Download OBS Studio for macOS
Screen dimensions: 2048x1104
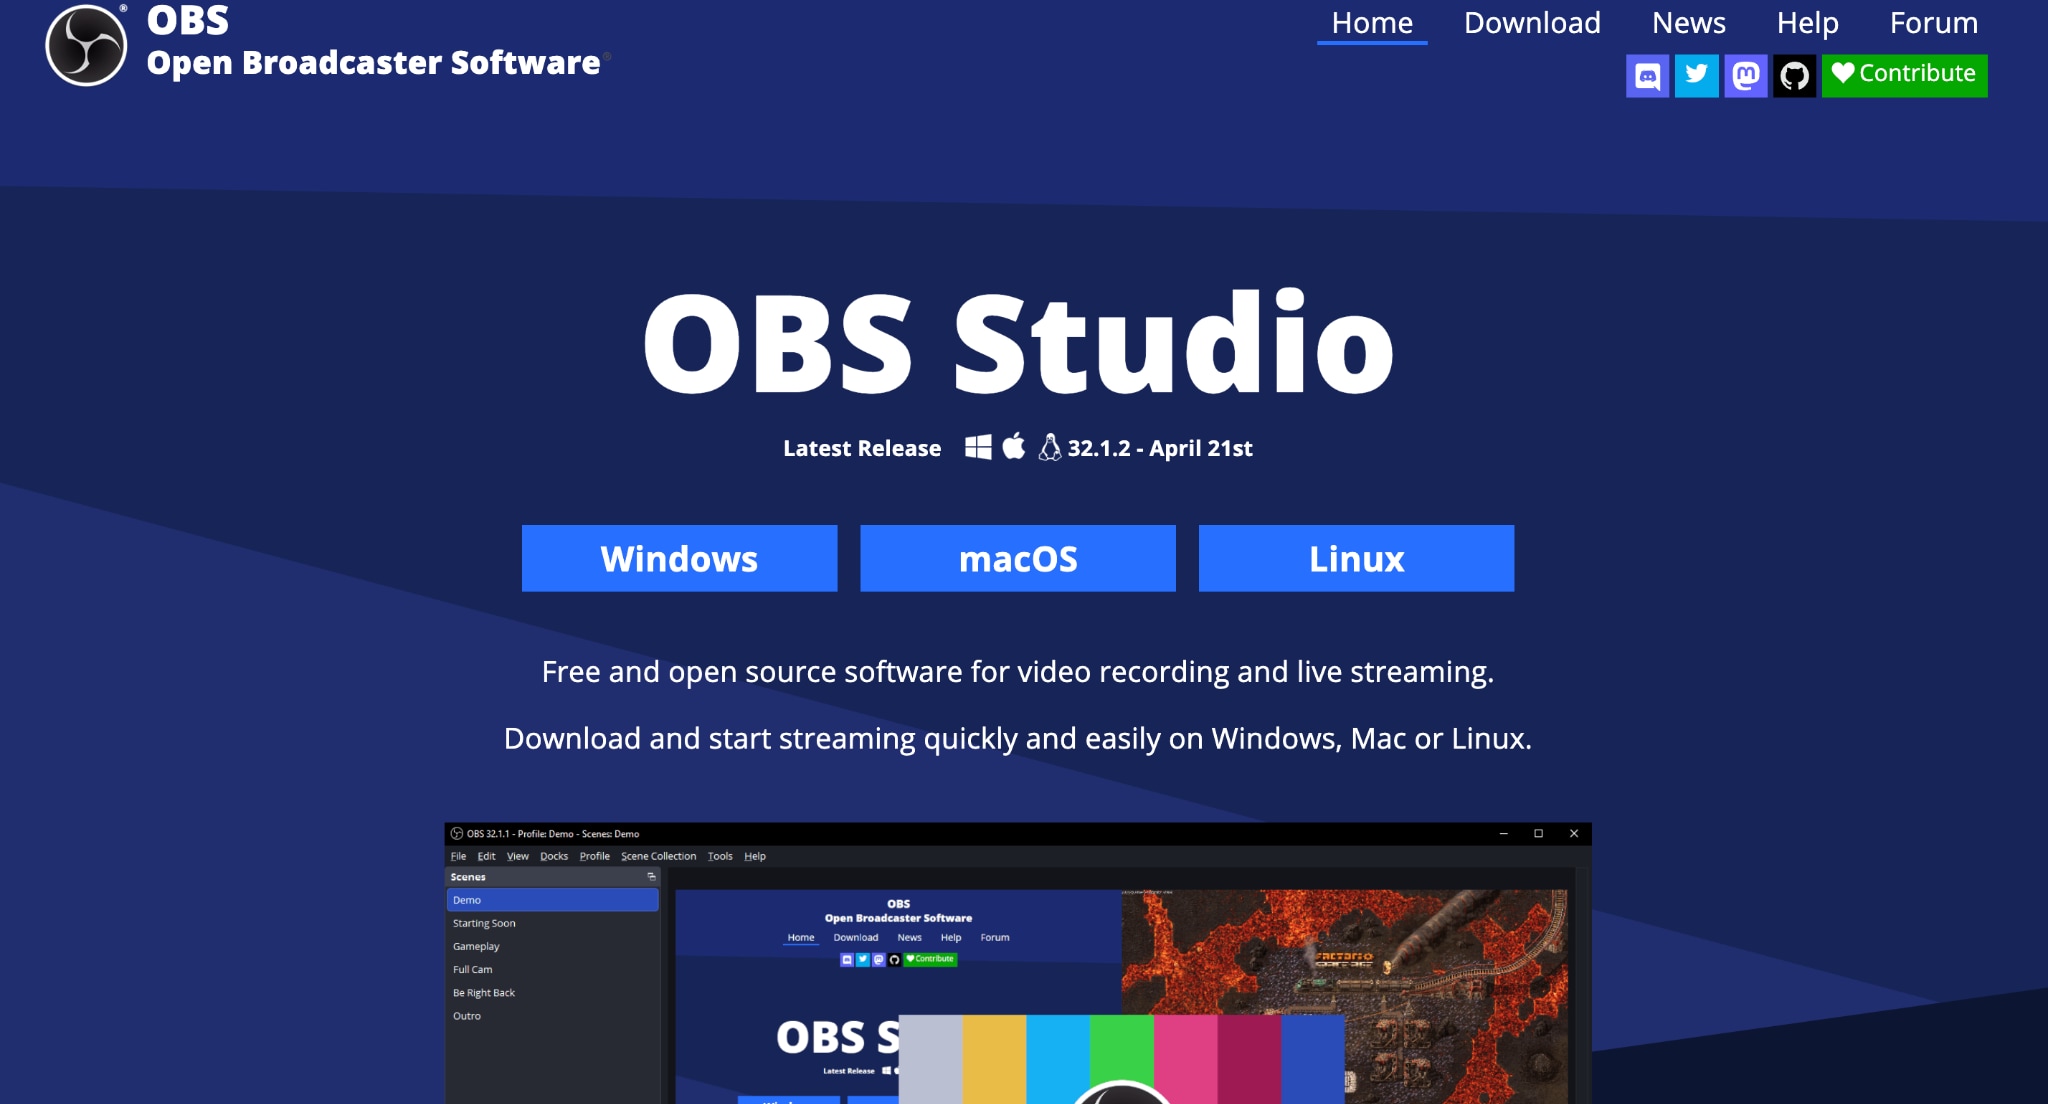click(1018, 558)
